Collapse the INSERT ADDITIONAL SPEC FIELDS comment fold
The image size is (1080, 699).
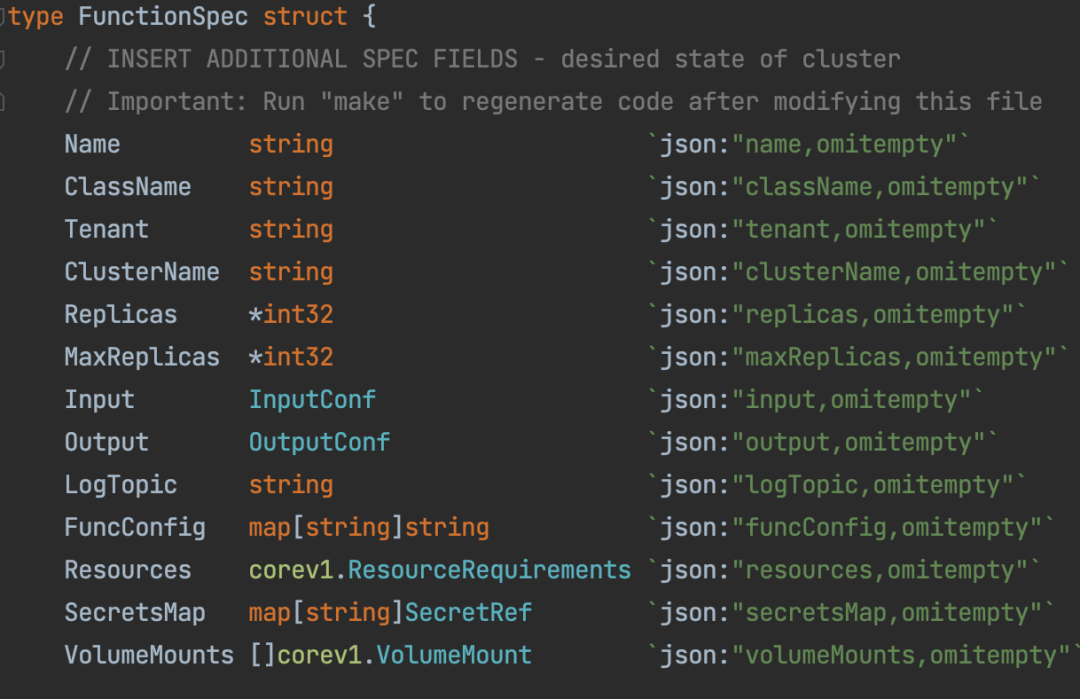click(x=3, y=59)
